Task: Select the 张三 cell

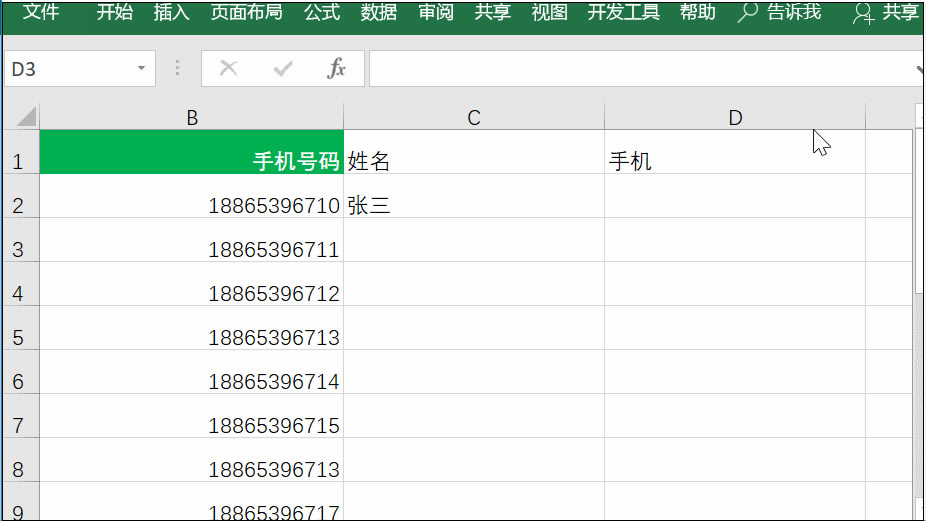Action: [474, 196]
